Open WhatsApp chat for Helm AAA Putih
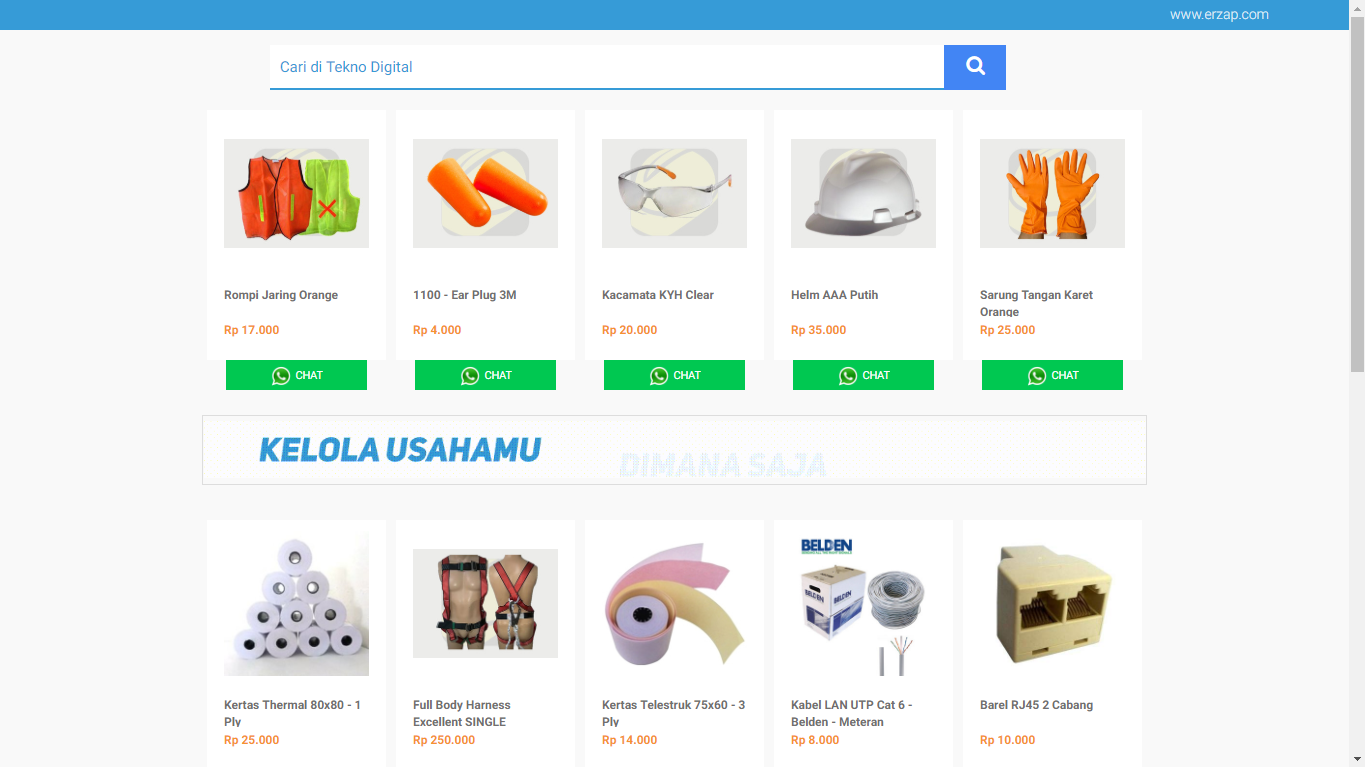Image resolution: width=1365 pixels, height=767 pixels. (863, 375)
